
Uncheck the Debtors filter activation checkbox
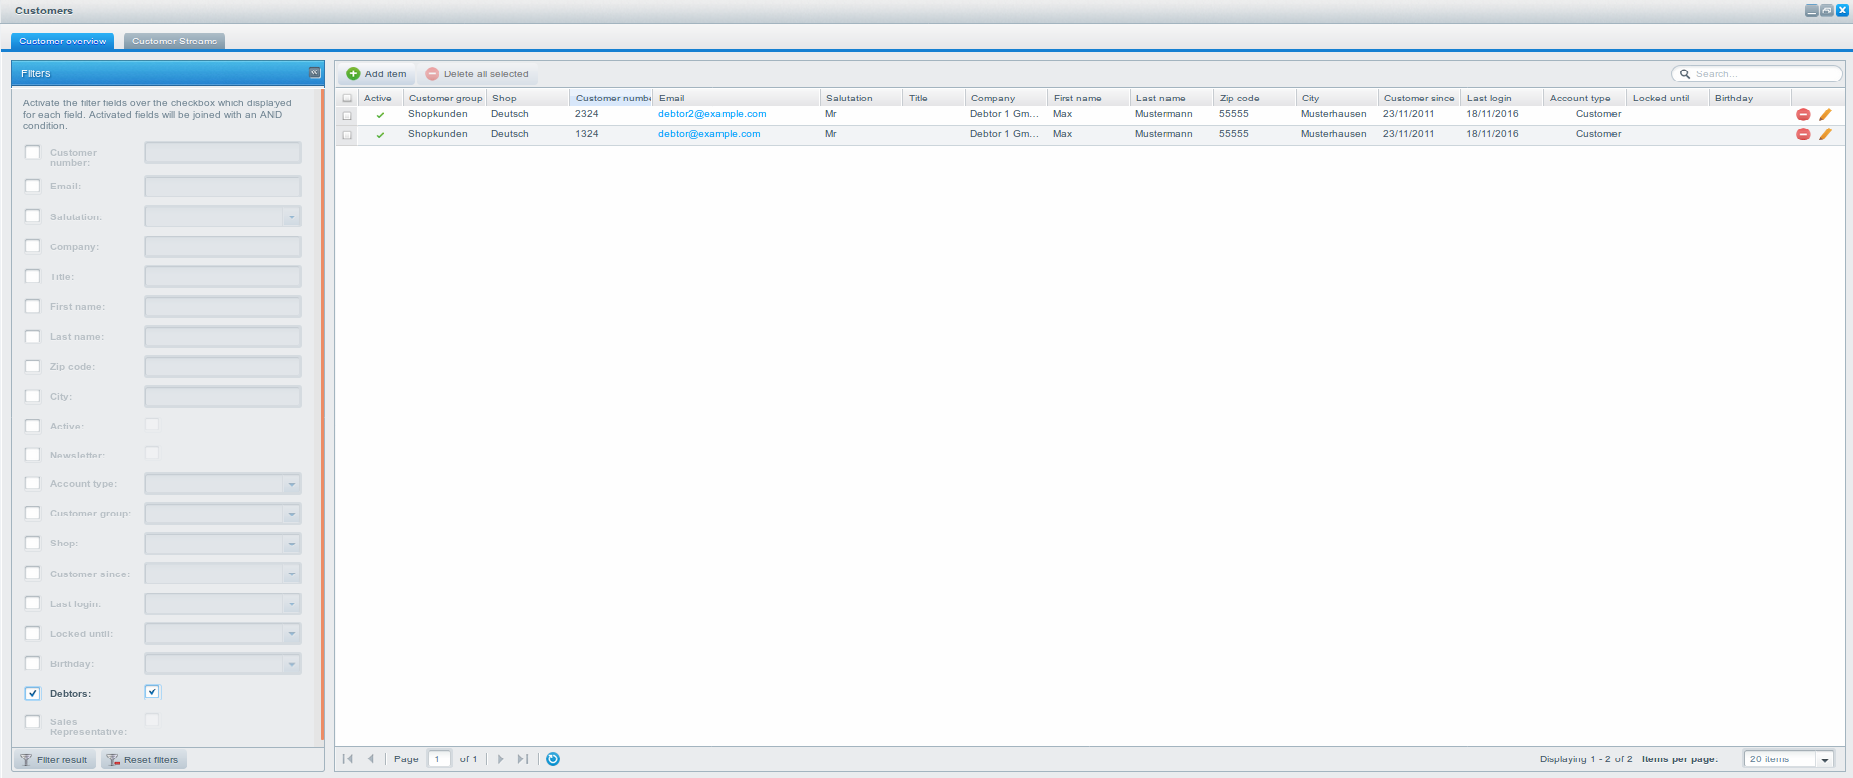click(33, 693)
